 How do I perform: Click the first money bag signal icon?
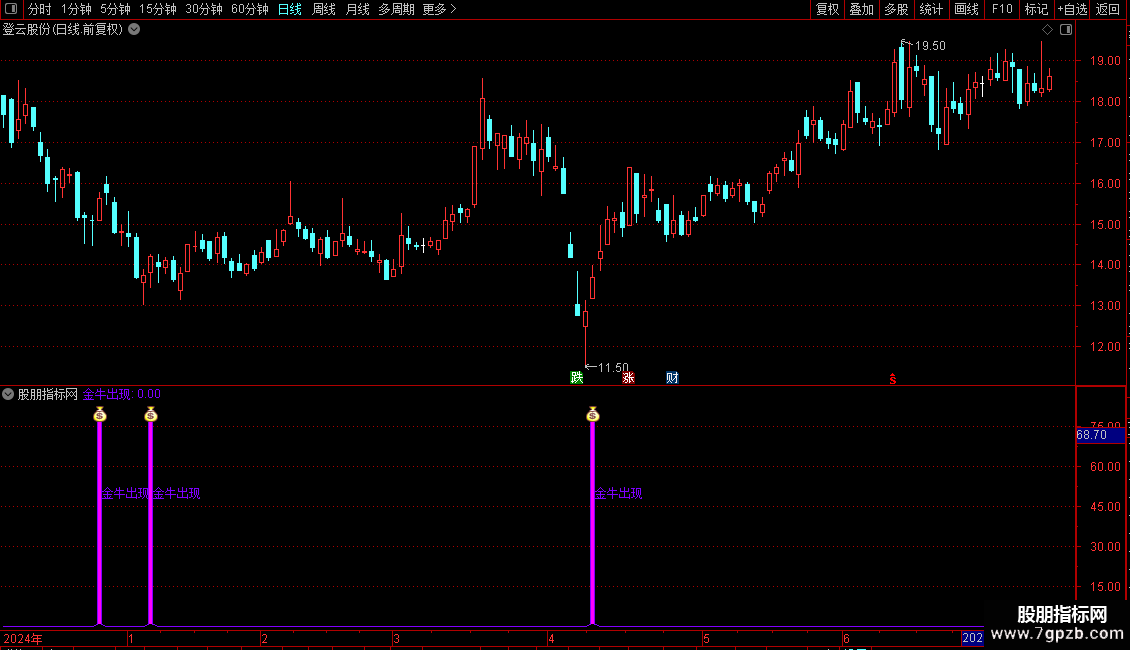[x=100, y=414]
